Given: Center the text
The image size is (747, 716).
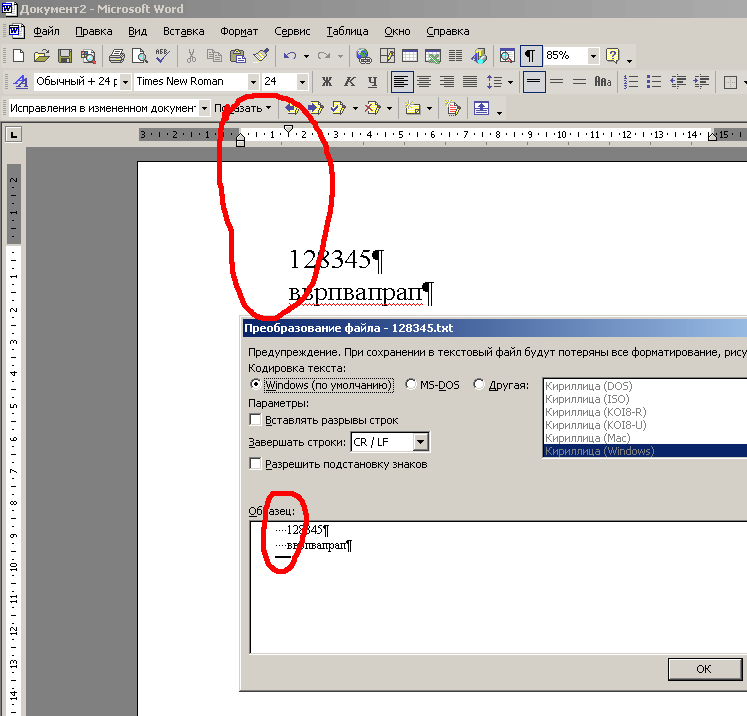Looking at the screenshot, I should point(424,81).
